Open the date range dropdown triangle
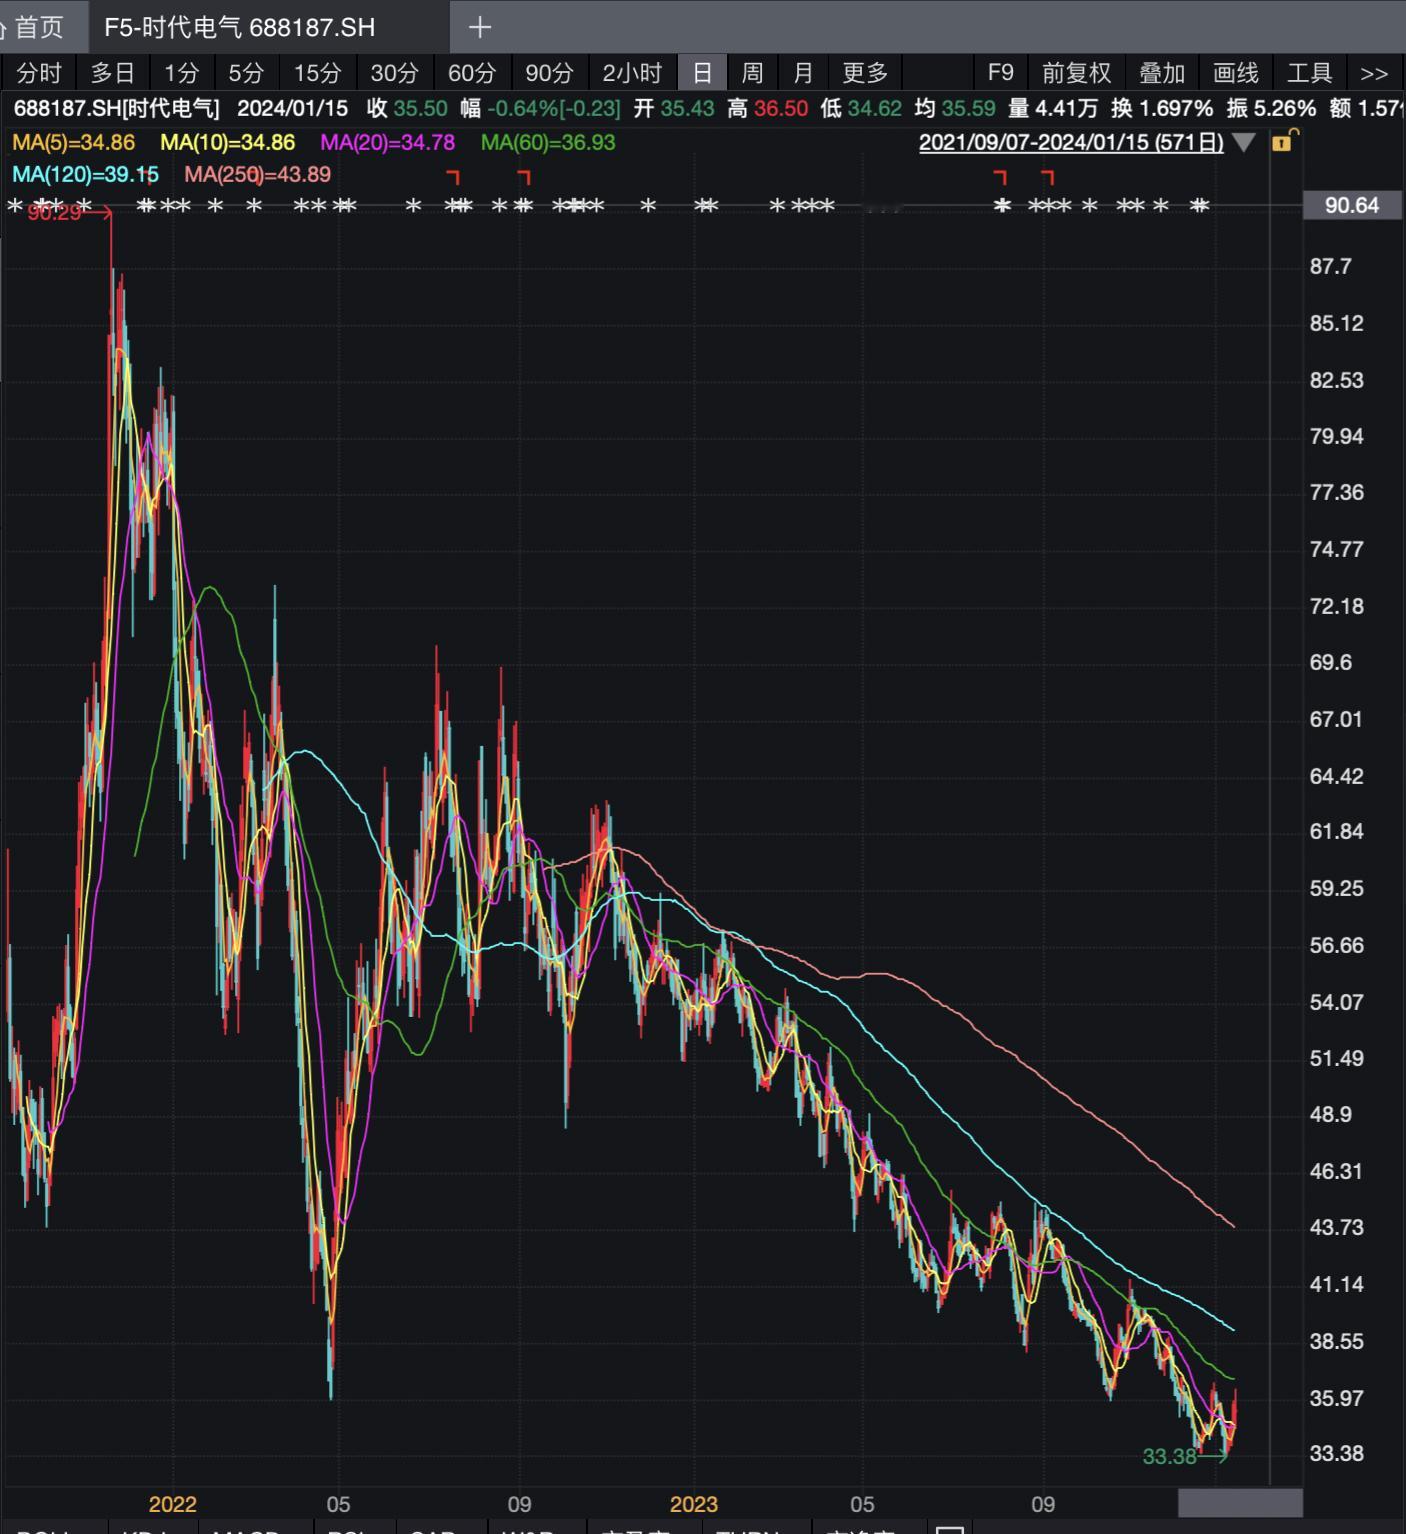This screenshot has height=1534, width=1406. 1244,142
